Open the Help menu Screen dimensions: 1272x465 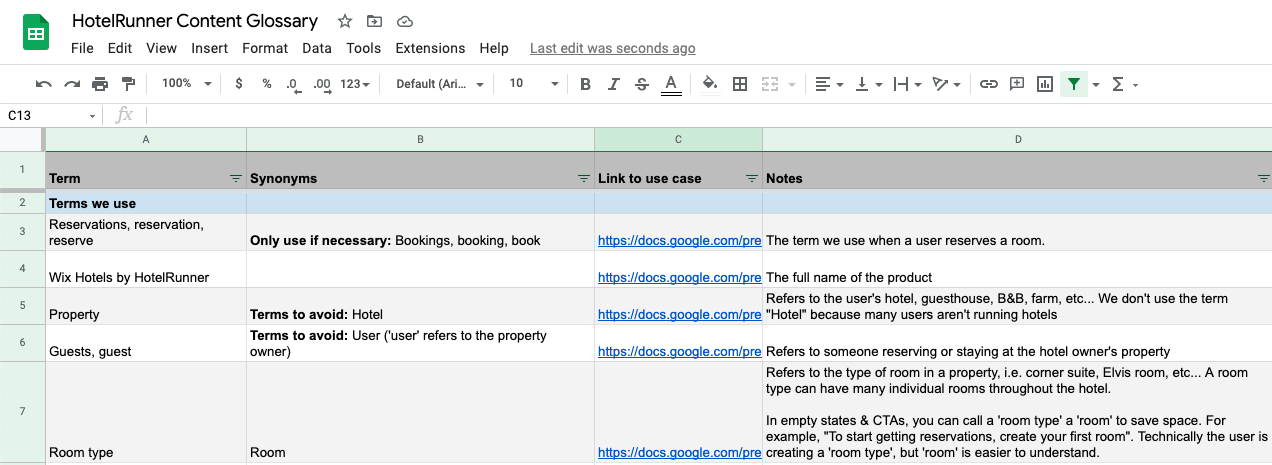(494, 48)
